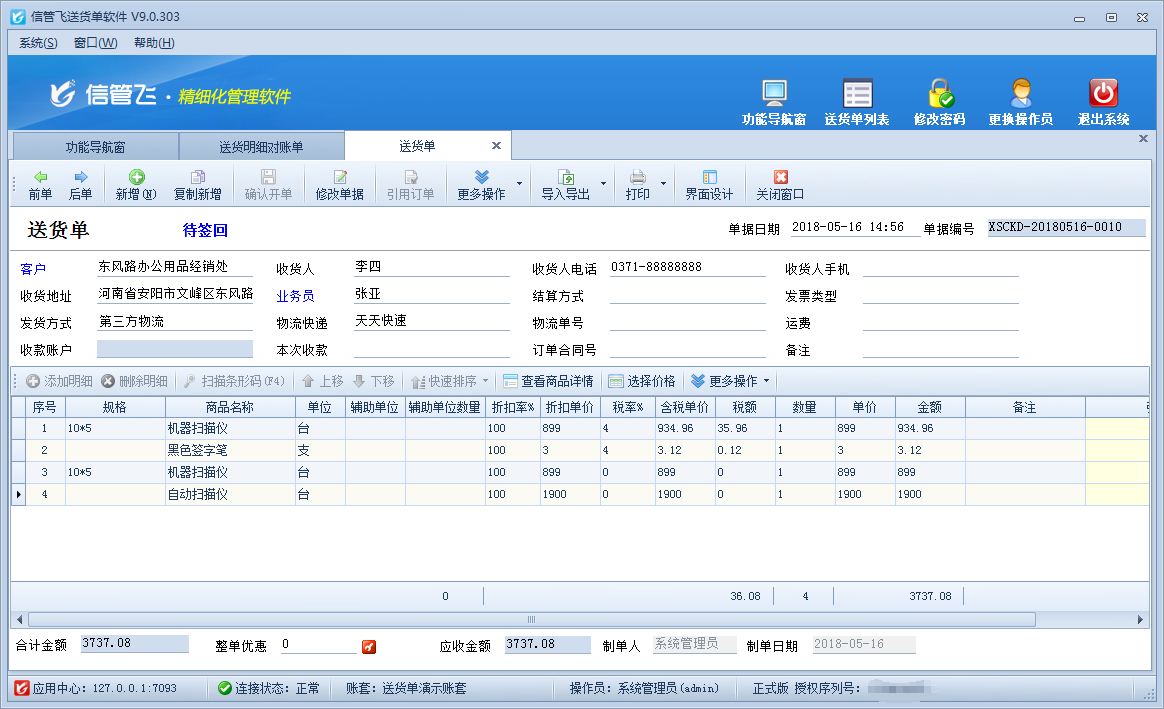The image size is (1164, 709).
Task: Open the 功能导航窗 monitor icon
Action: (x=774, y=94)
